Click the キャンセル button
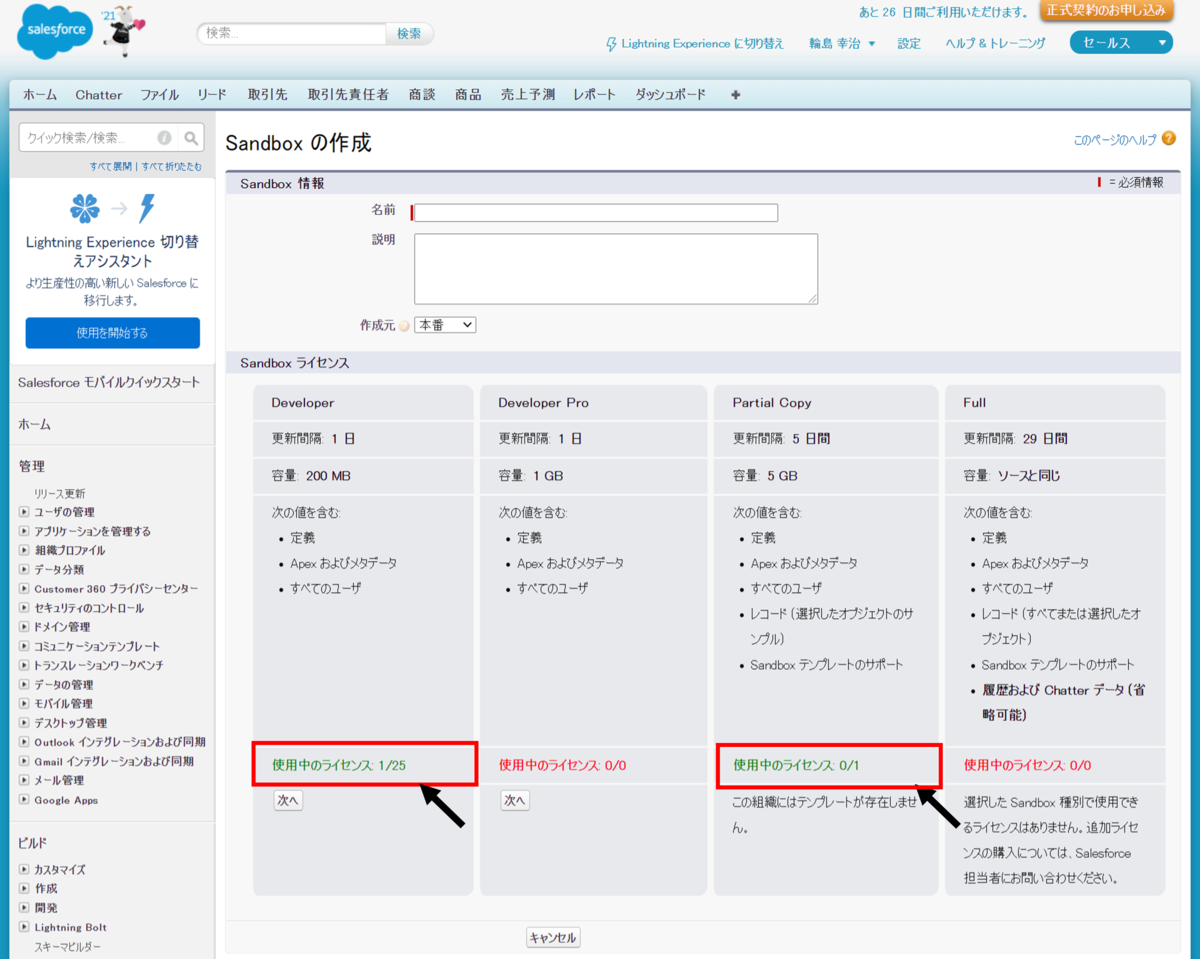The width and height of the screenshot is (1200, 959). [553, 938]
